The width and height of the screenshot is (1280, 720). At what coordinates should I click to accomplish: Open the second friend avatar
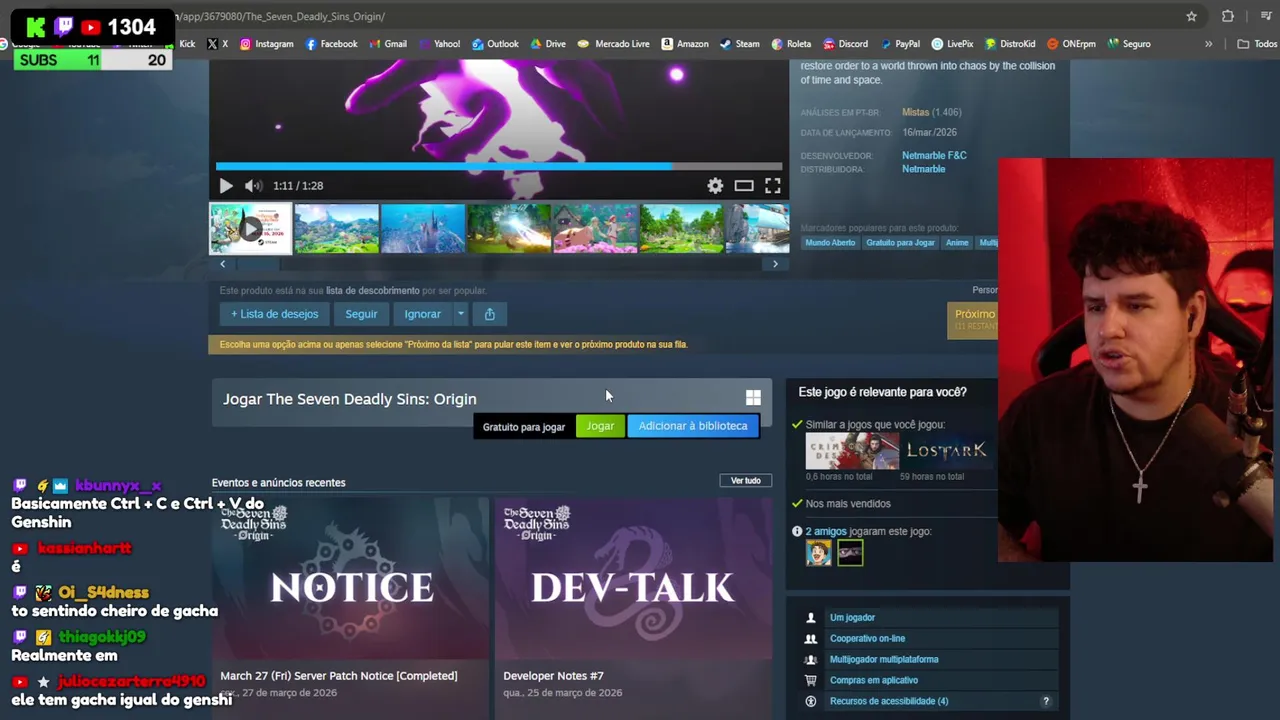click(850, 553)
